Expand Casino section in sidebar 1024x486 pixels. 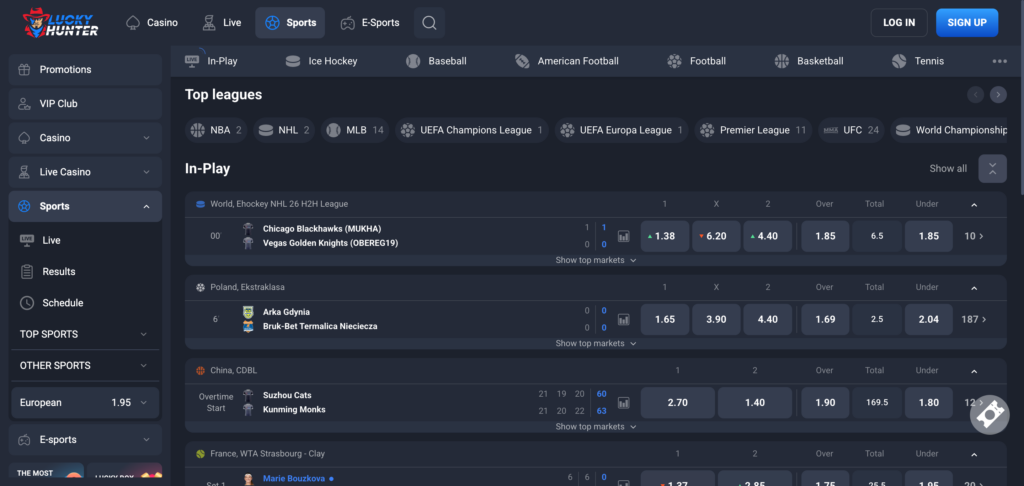pyautogui.click(x=85, y=138)
